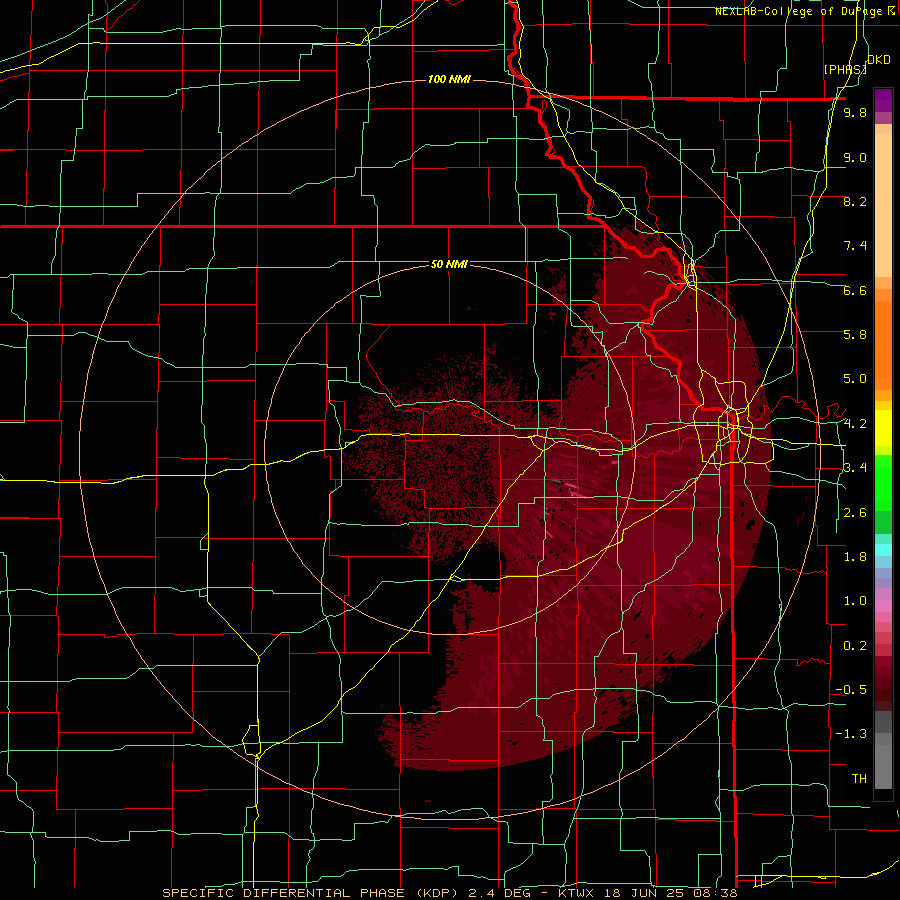Click the 3.4 value on the color scale
The image size is (900, 900).
tap(855, 468)
